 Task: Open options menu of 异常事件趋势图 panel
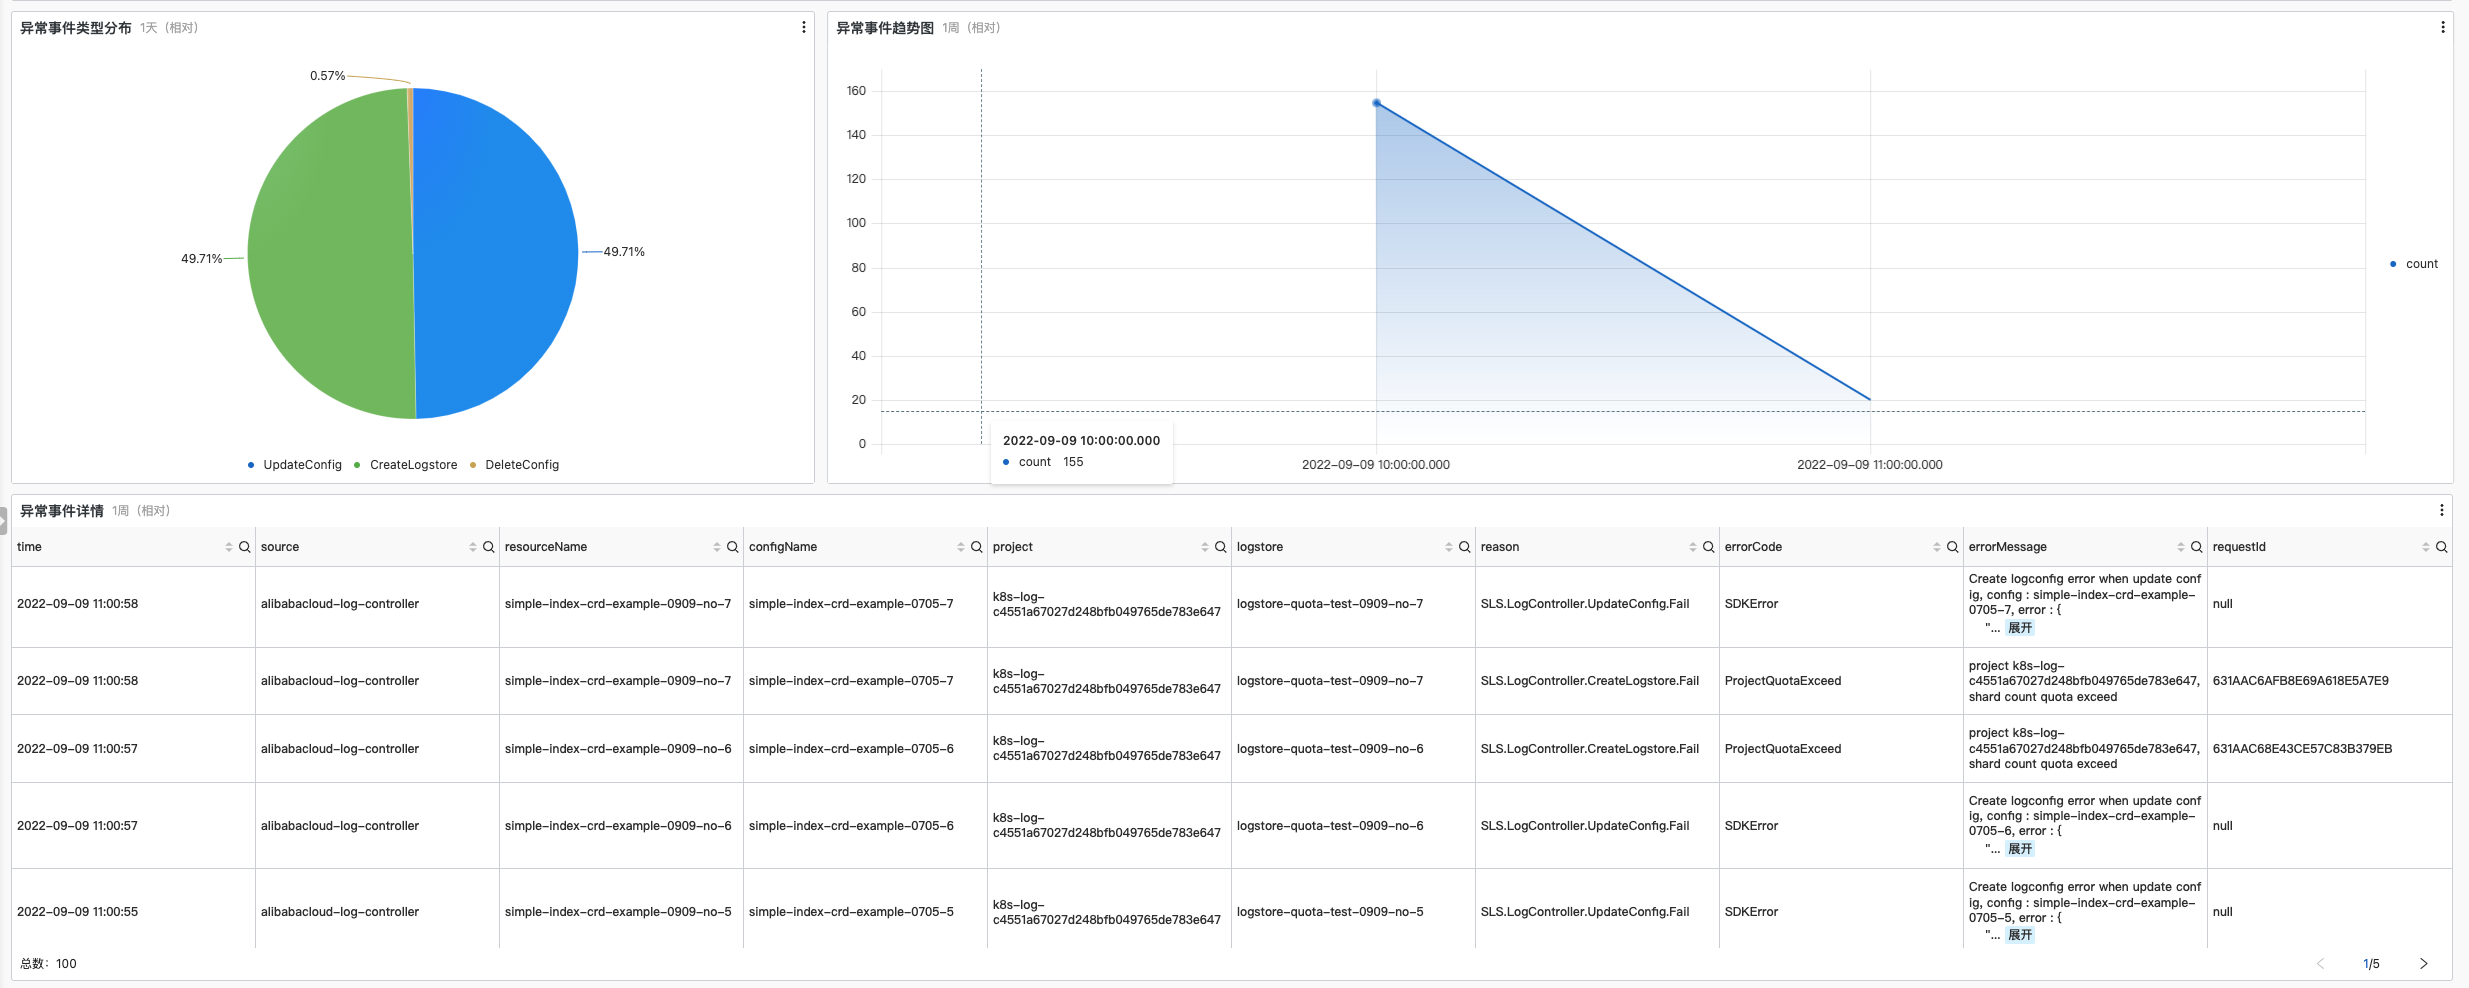[x=2444, y=26]
